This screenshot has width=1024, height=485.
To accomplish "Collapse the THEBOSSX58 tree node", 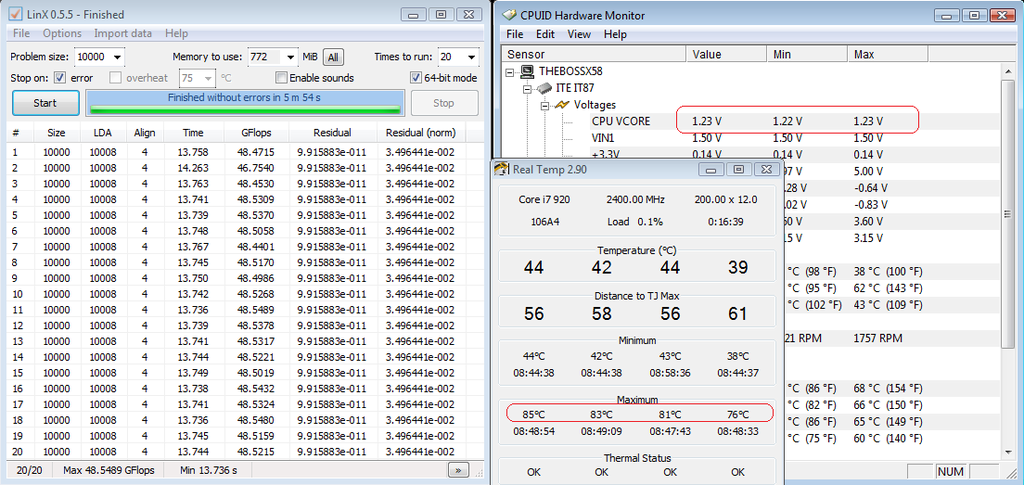I will [510, 71].
